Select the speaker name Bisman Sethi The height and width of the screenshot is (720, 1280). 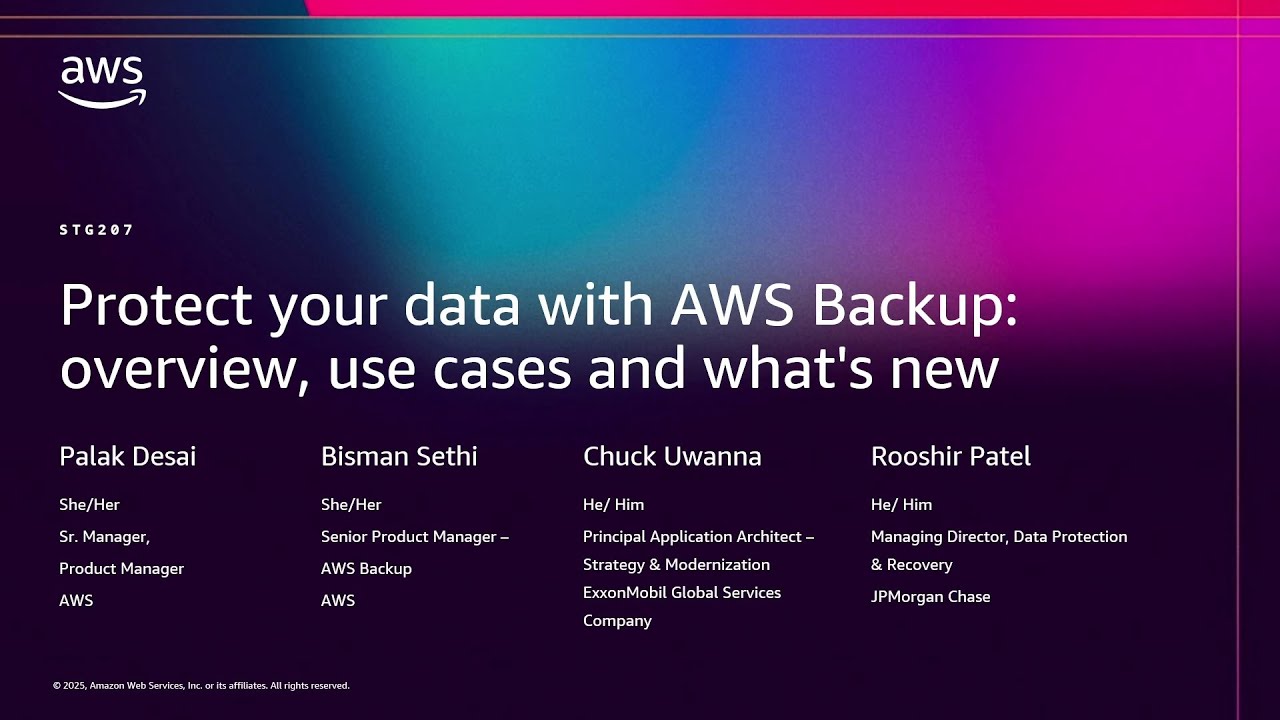click(399, 457)
